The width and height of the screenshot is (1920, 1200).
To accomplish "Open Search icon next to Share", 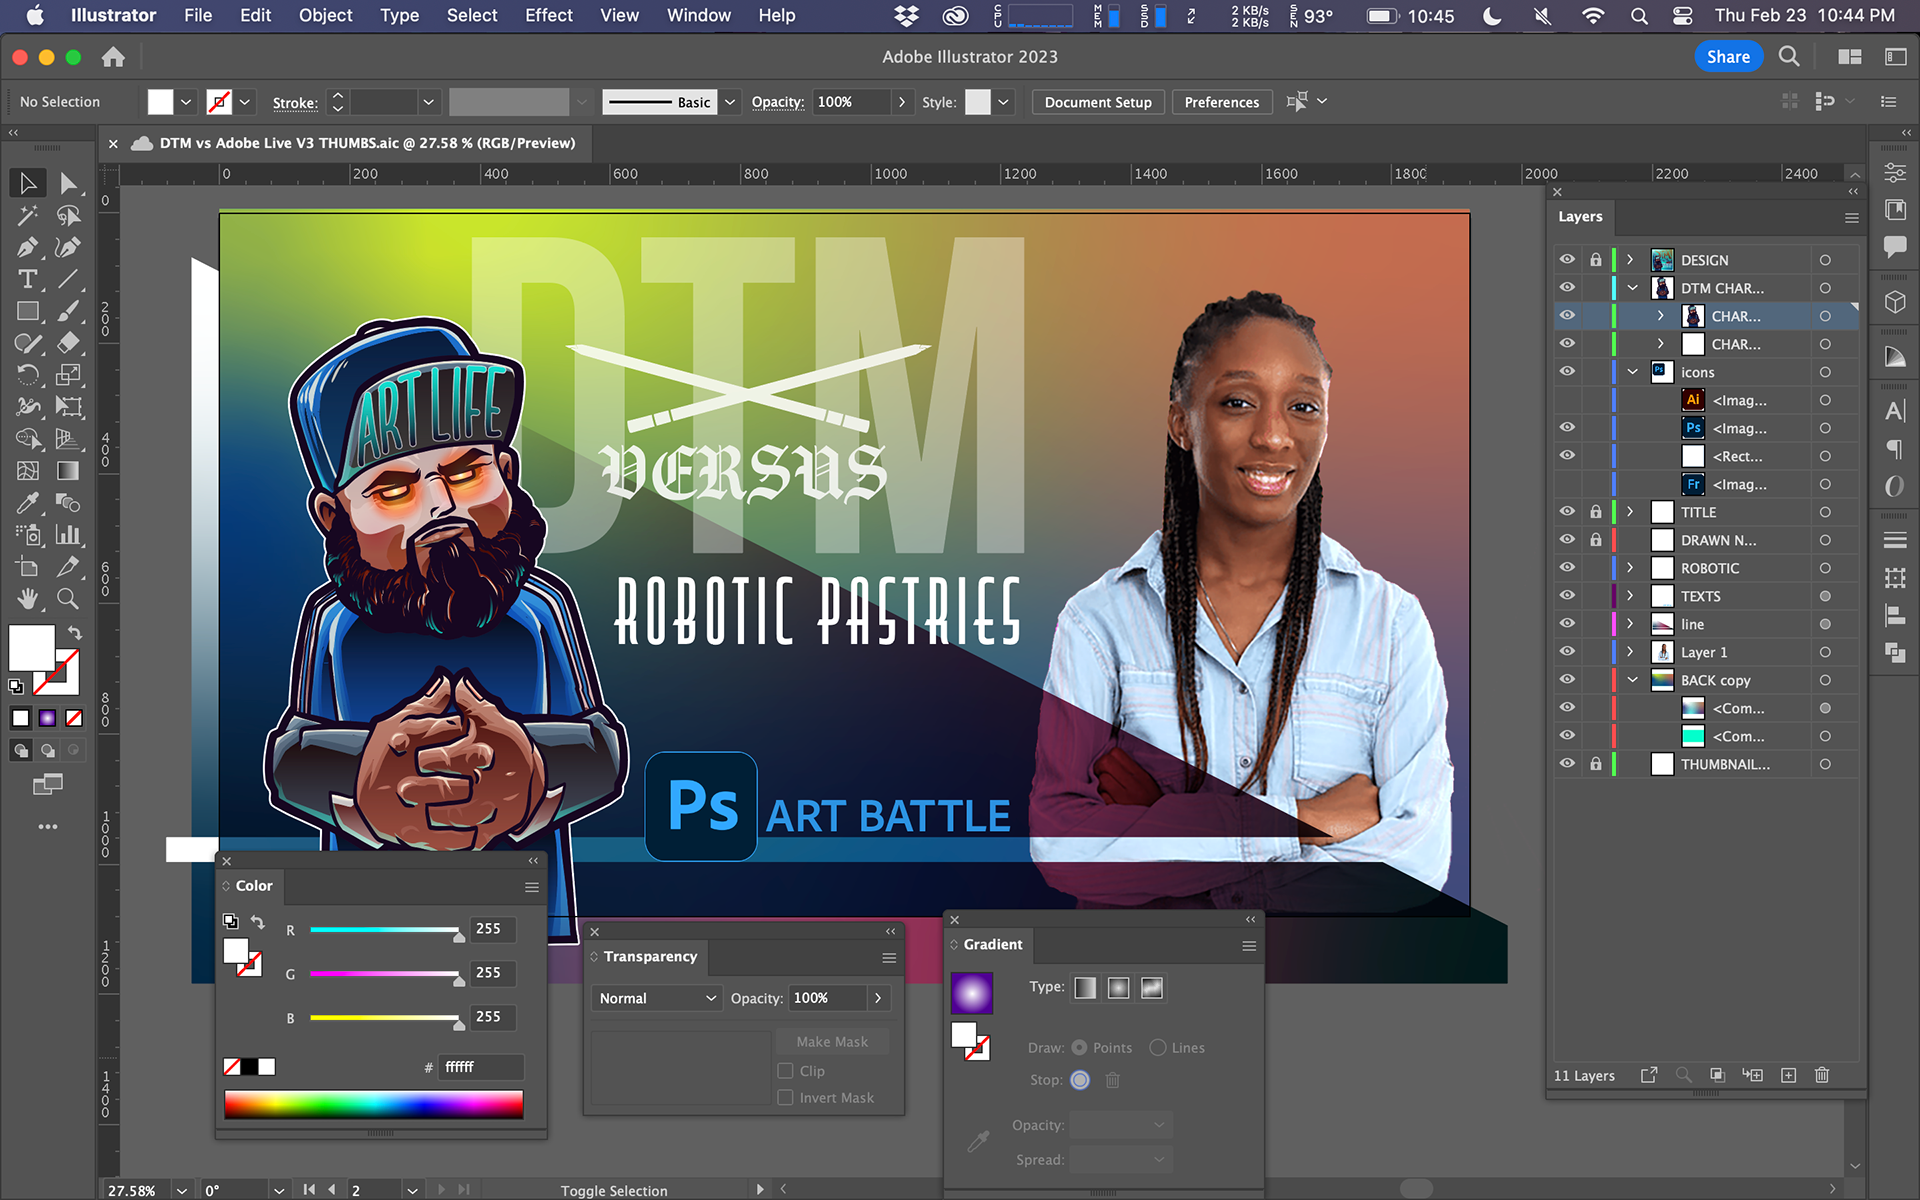I will pos(1789,57).
